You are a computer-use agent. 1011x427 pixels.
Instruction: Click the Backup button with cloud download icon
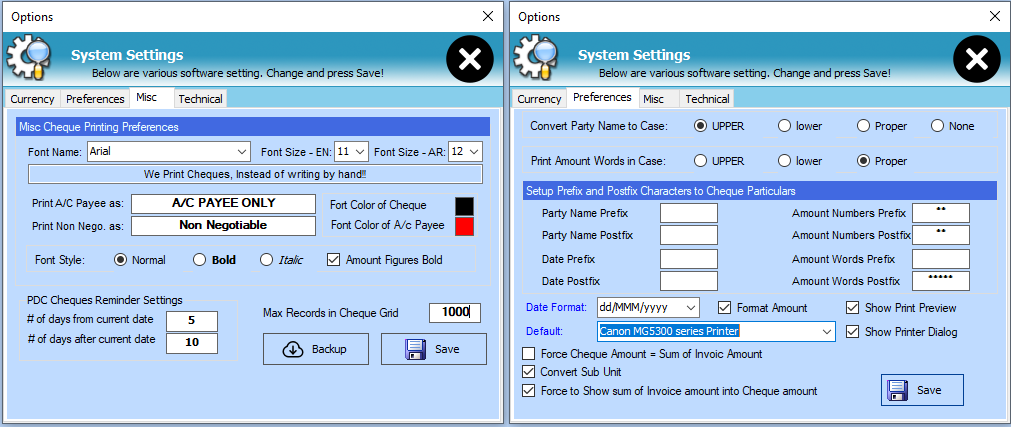[x=316, y=349]
